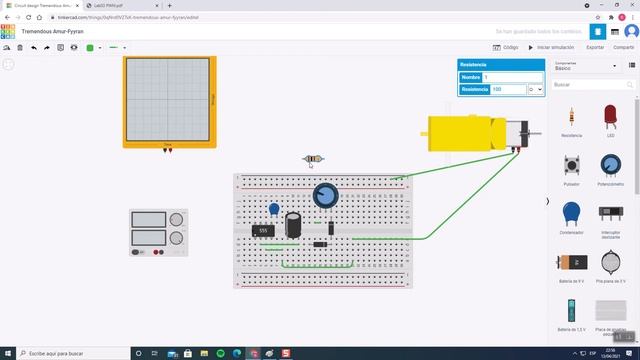
Task: Open the Windows notification center
Action: [629, 353]
